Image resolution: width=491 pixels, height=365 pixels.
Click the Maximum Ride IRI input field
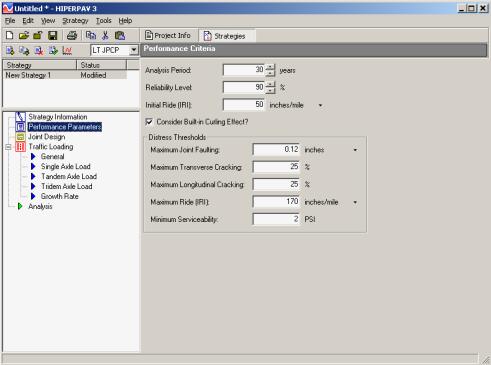(276, 202)
